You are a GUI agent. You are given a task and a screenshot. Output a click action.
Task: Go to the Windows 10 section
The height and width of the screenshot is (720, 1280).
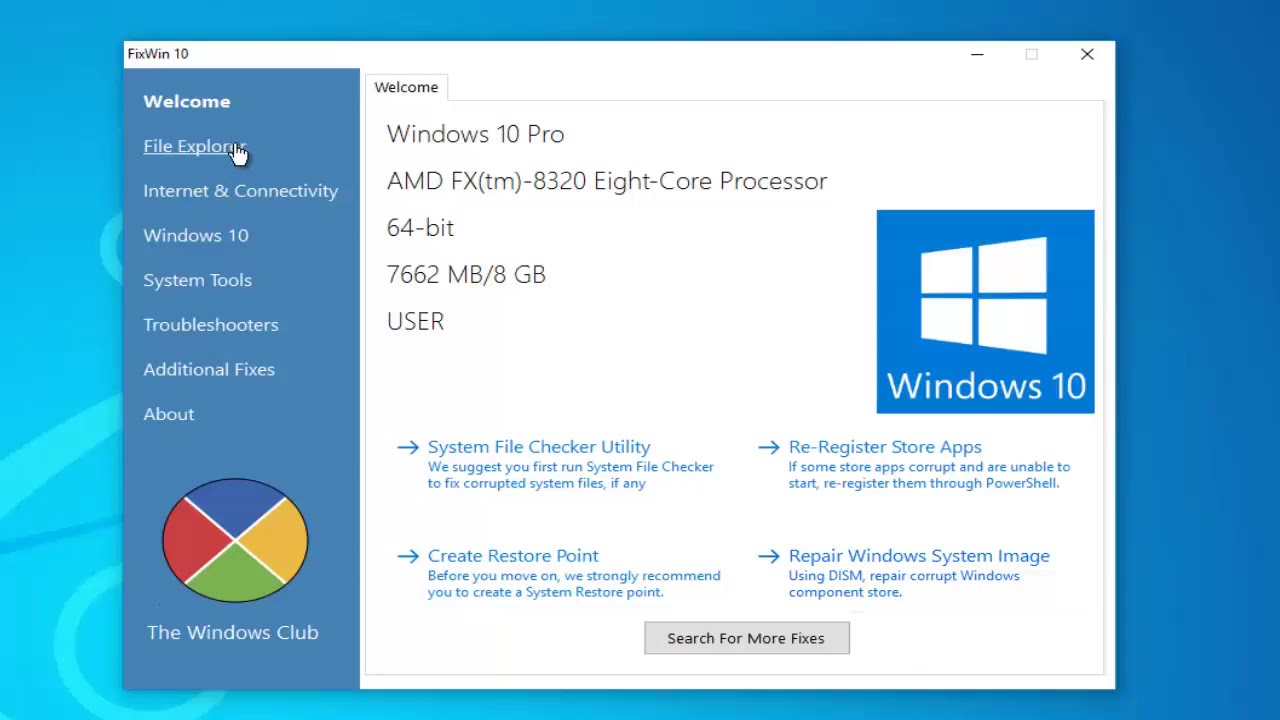coord(195,235)
